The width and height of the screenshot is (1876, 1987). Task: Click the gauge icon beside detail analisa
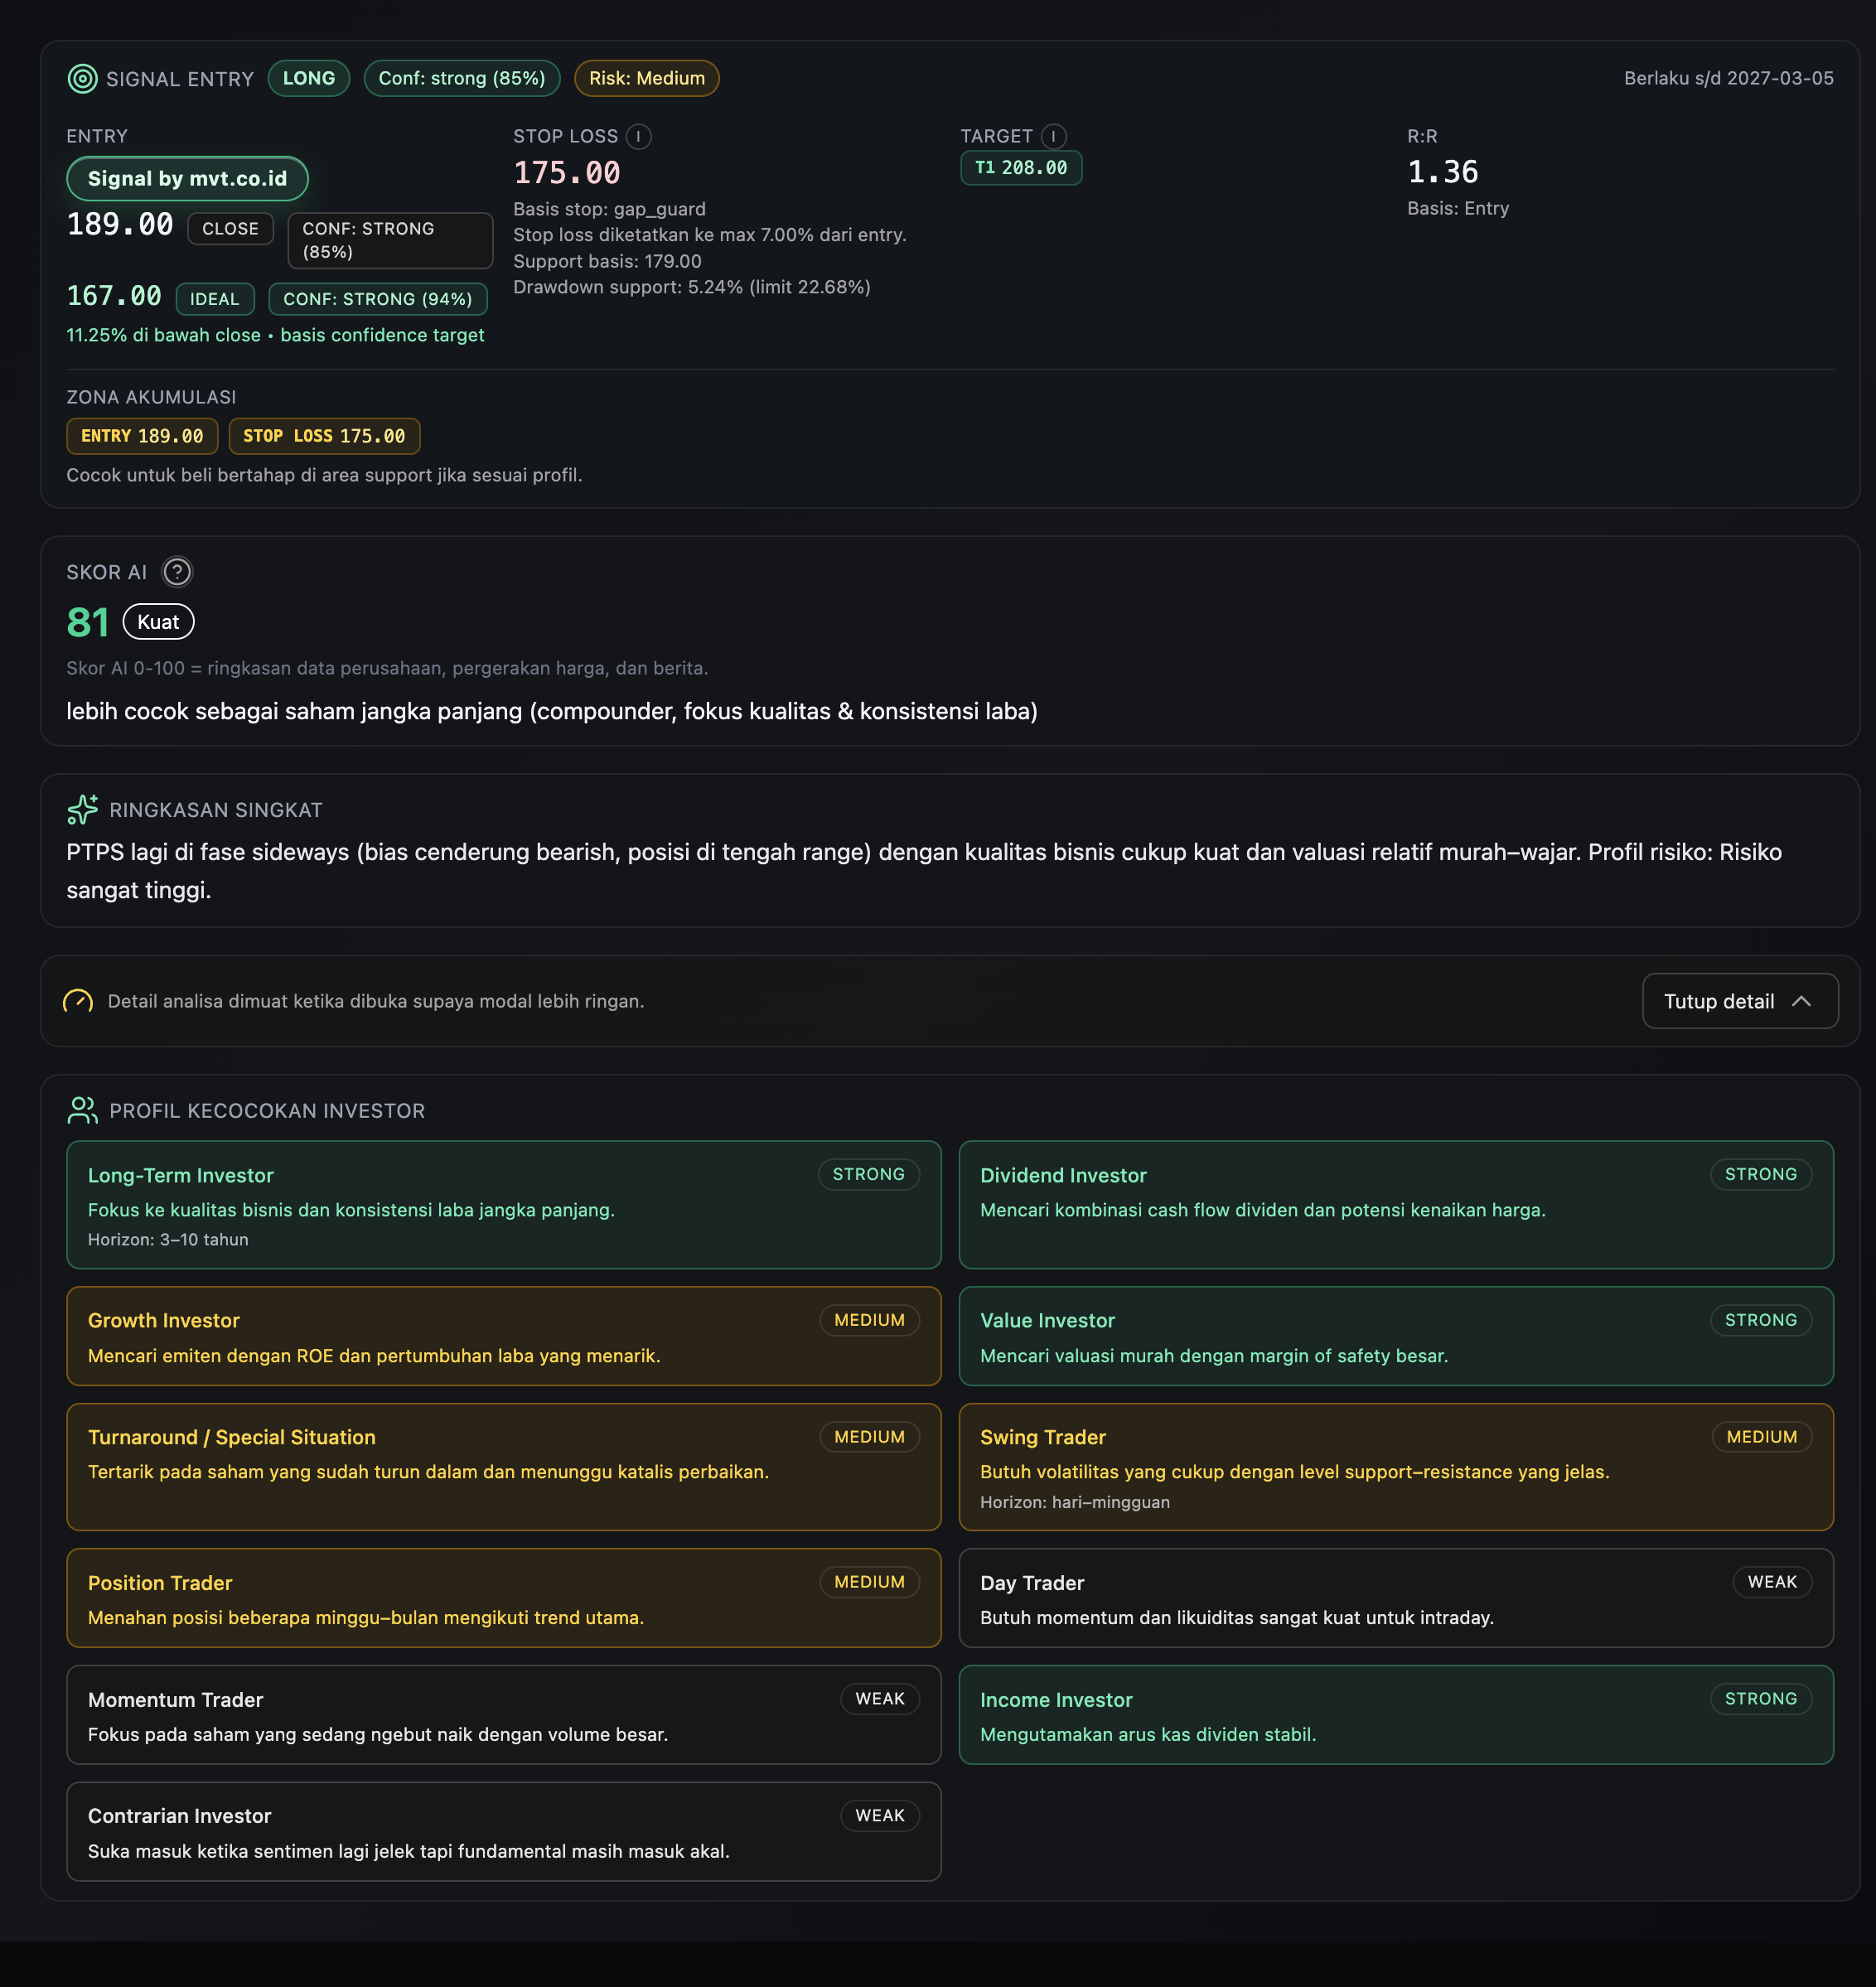point(78,1001)
